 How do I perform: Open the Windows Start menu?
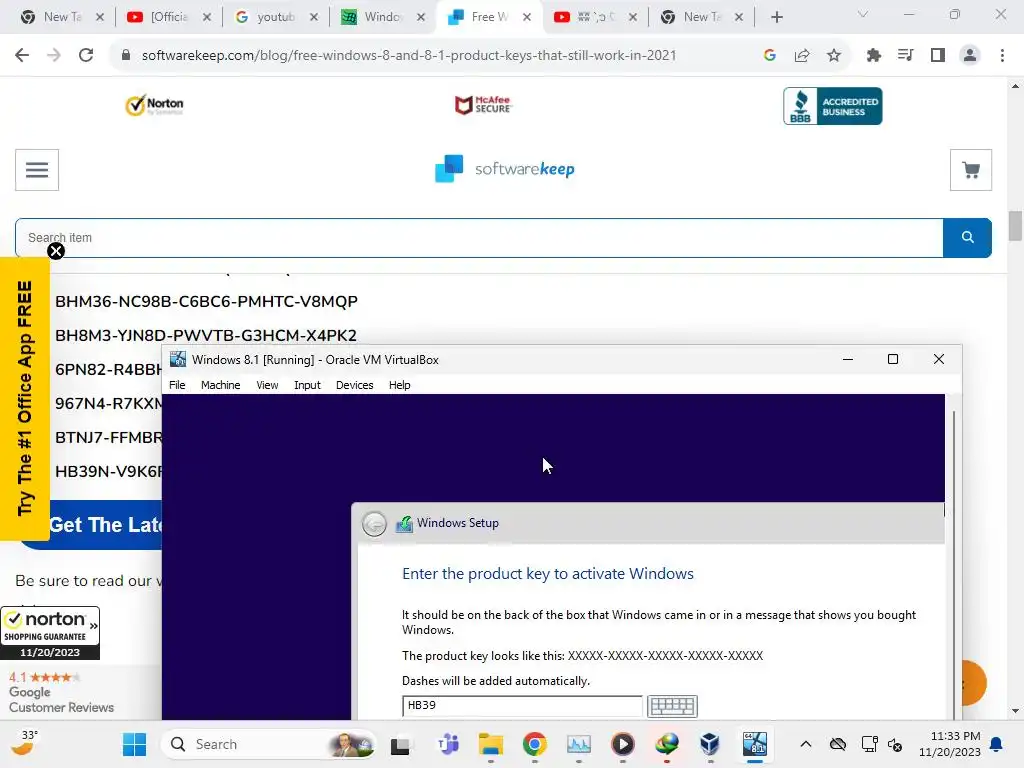(x=135, y=744)
